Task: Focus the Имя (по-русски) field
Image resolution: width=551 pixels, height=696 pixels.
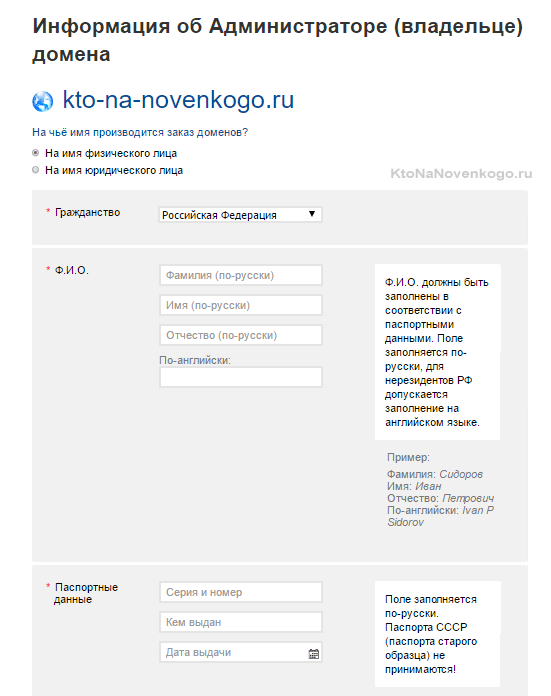Action: click(x=241, y=305)
